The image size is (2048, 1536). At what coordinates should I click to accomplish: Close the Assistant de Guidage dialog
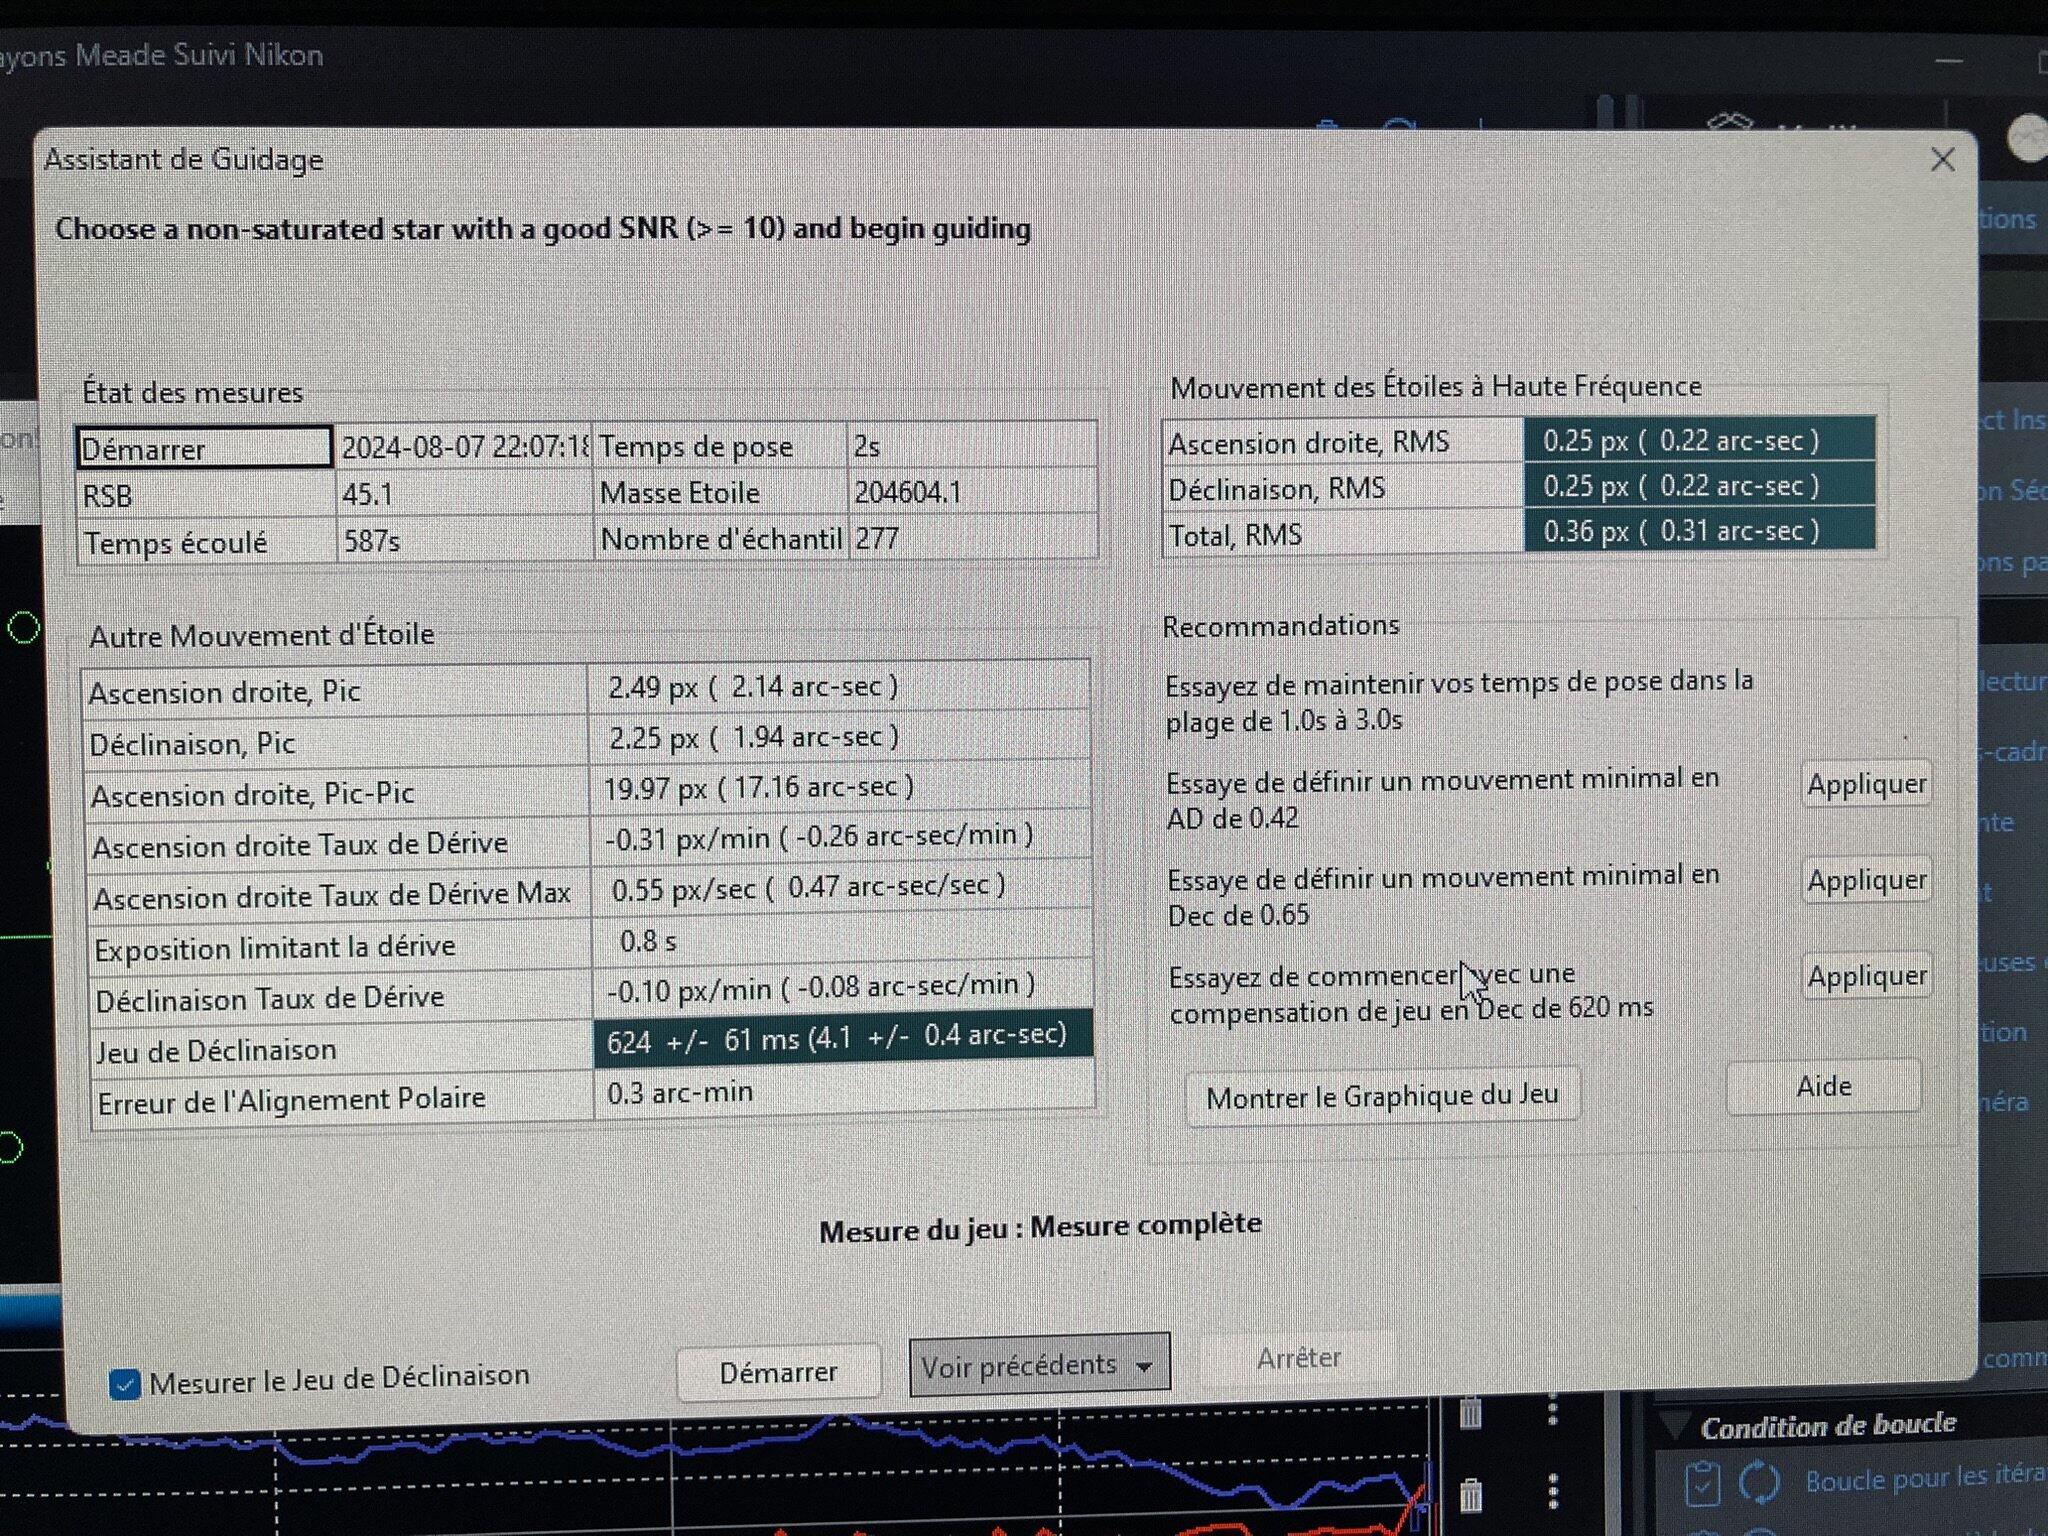tap(1942, 160)
